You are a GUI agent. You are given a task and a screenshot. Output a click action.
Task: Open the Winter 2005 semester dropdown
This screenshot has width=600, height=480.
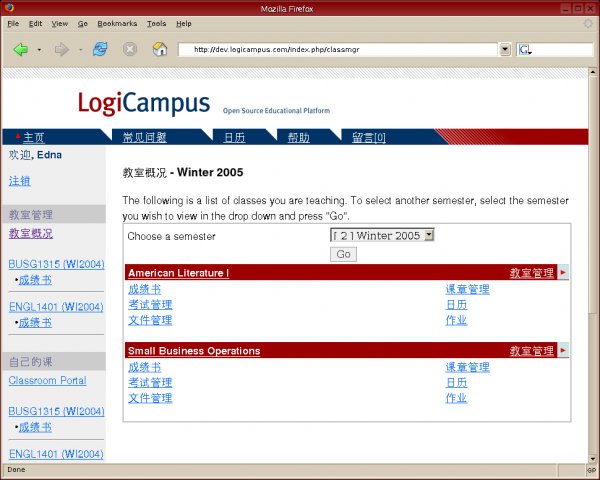pos(382,235)
